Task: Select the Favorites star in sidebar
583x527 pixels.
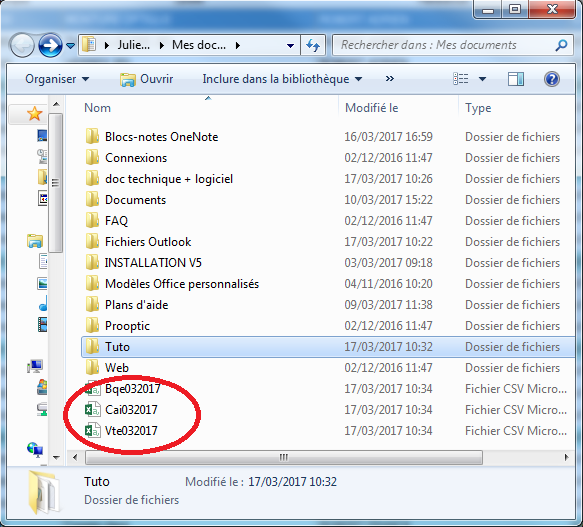Action: tap(35, 113)
